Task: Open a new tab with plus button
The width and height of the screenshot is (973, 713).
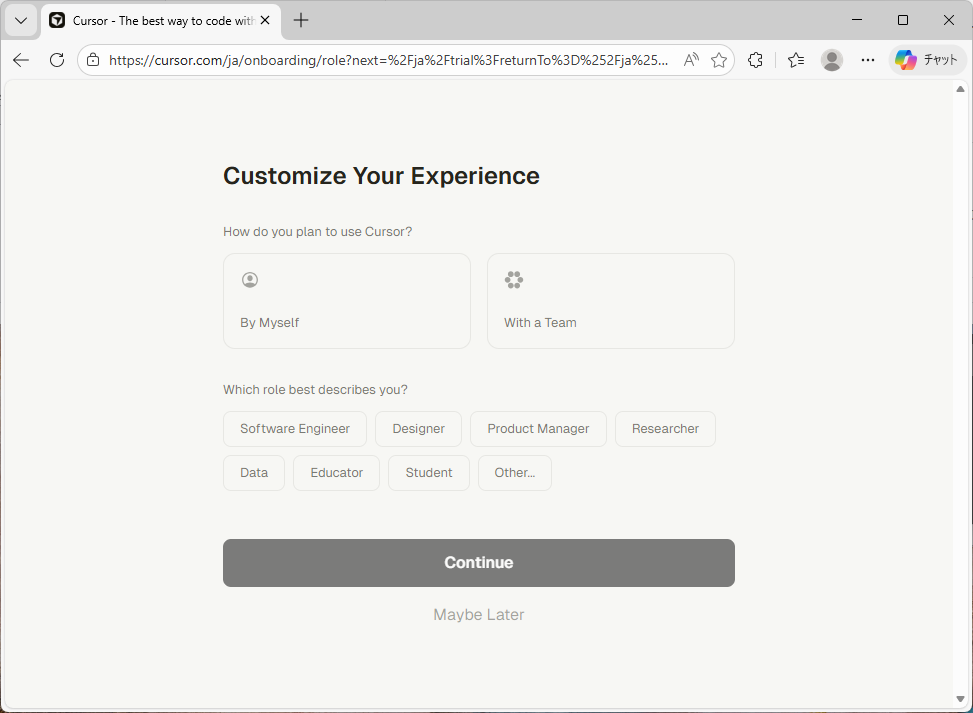Action: (x=301, y=20)
